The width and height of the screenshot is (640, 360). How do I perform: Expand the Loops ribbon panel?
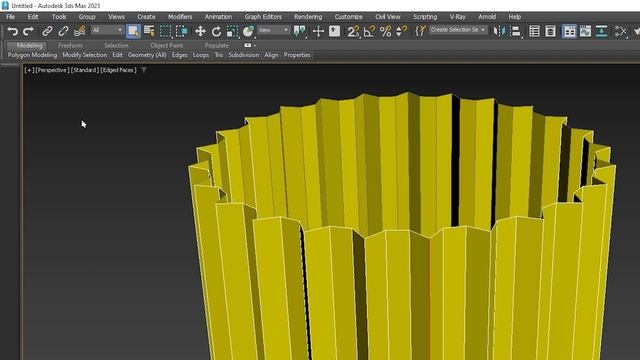tap(201, 55)
